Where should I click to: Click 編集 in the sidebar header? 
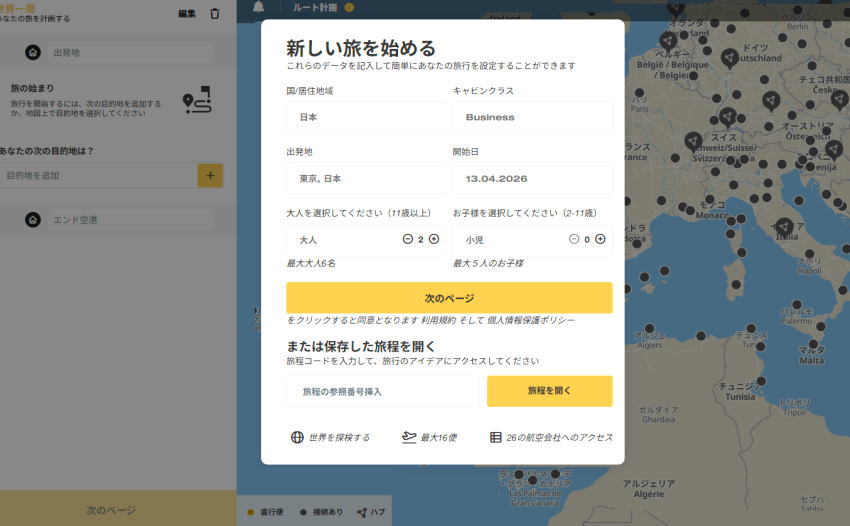pos(187,13)
